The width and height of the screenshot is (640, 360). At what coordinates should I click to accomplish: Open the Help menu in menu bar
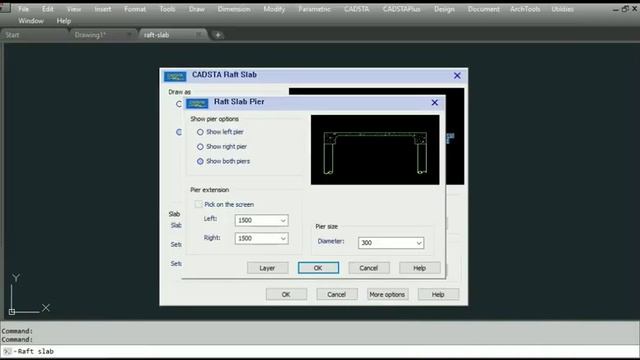[x=64, y=21]
